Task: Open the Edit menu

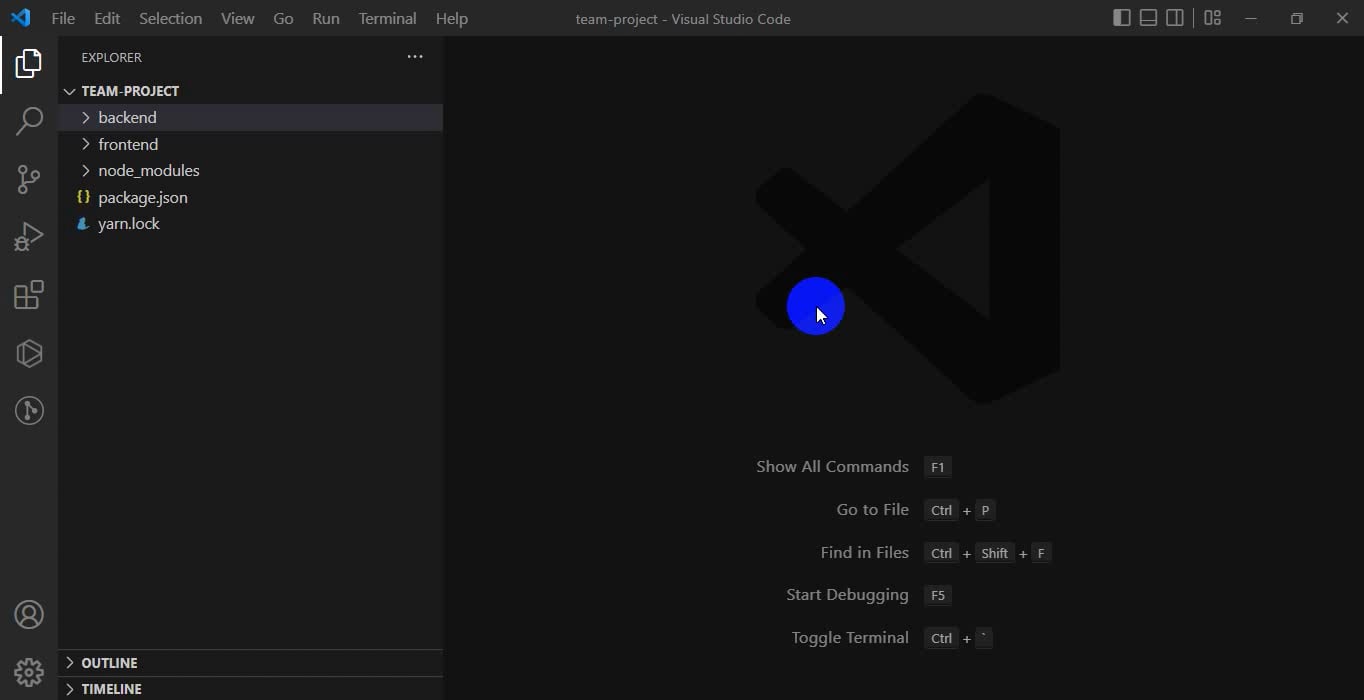Action: tap(107, 18)
